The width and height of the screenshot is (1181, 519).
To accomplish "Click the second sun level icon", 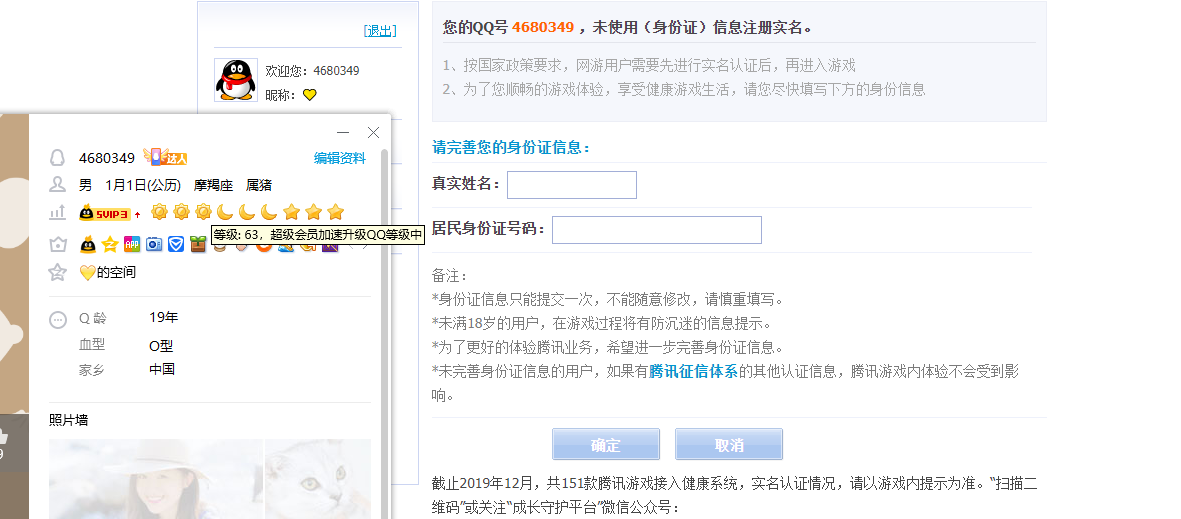I will (181, 212).
